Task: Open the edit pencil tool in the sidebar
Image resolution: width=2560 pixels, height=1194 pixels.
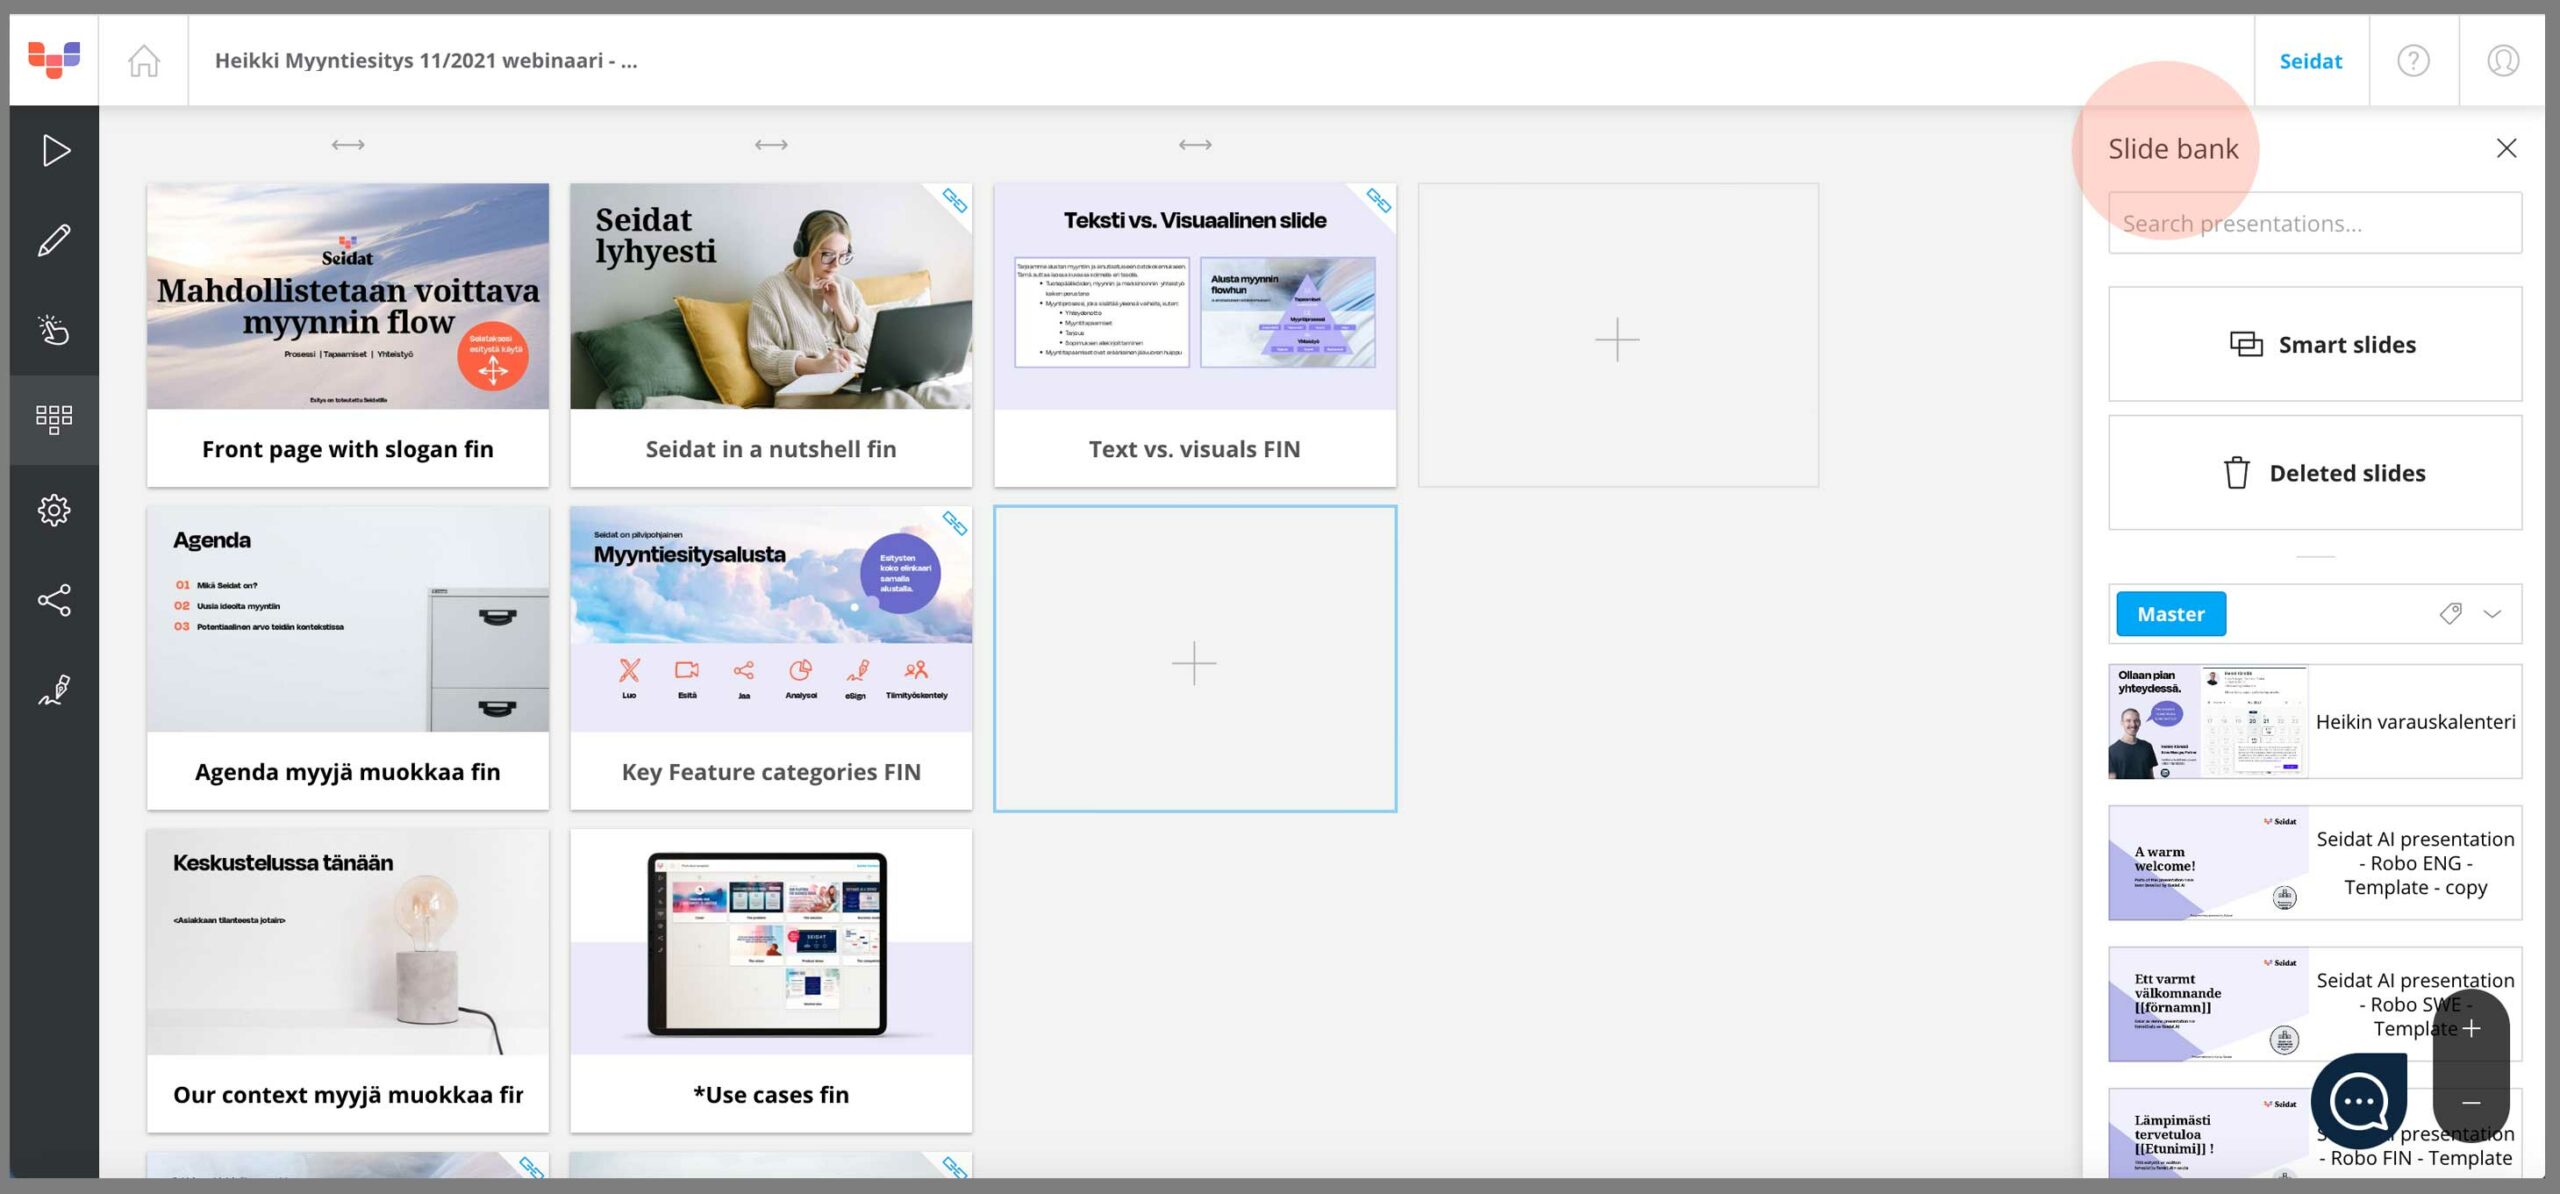Action: (54, 241)
